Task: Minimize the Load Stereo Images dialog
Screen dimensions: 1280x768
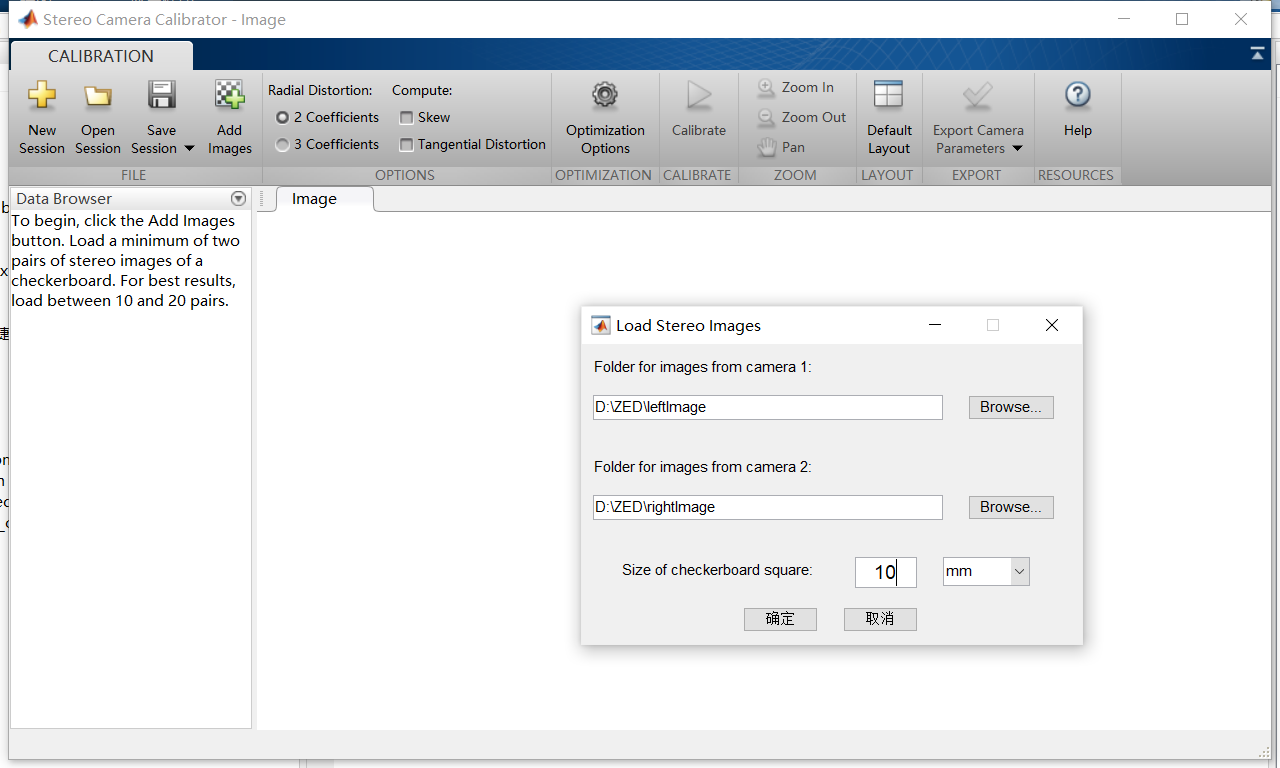Action: [x=934, y=325]
